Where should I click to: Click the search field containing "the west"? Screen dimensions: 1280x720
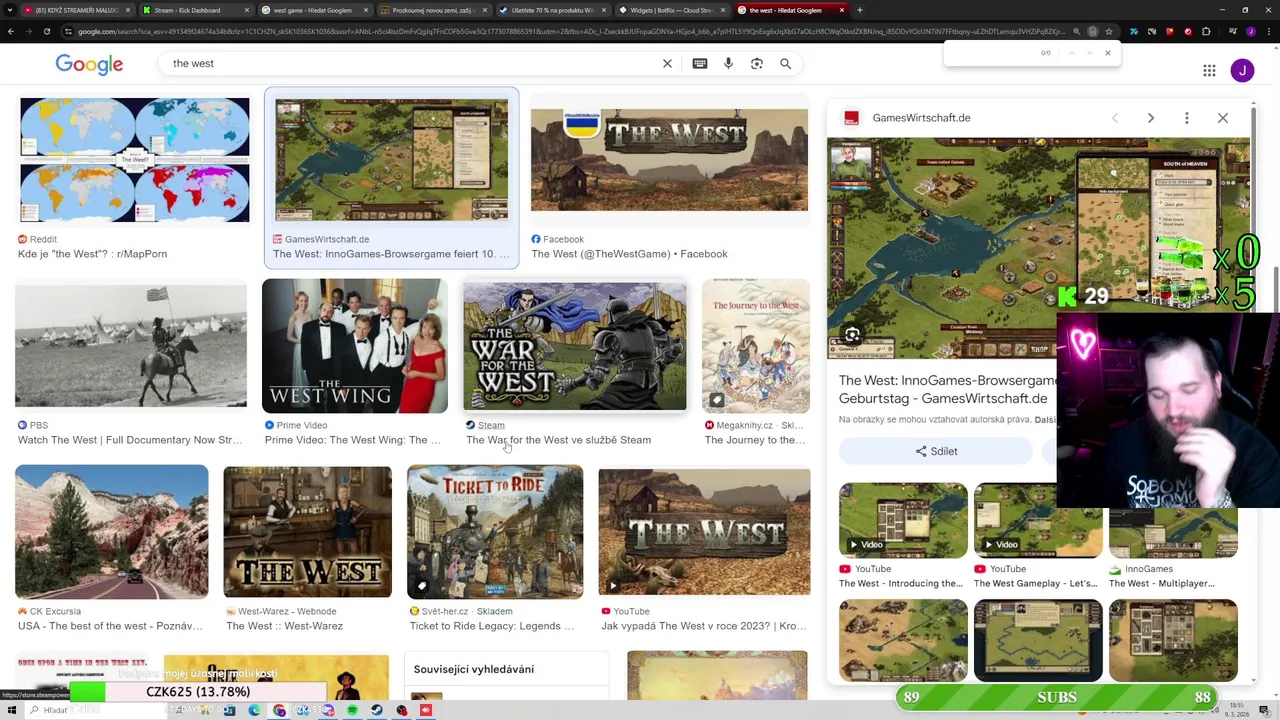410,63
